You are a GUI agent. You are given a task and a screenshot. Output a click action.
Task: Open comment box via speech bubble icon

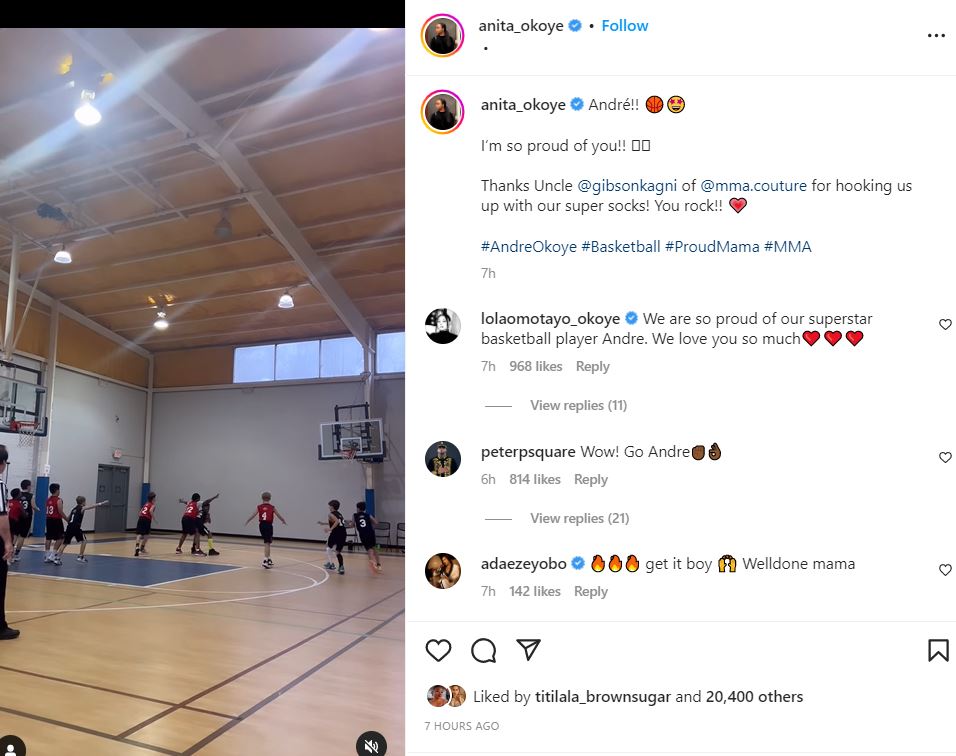tap(483, 650)
